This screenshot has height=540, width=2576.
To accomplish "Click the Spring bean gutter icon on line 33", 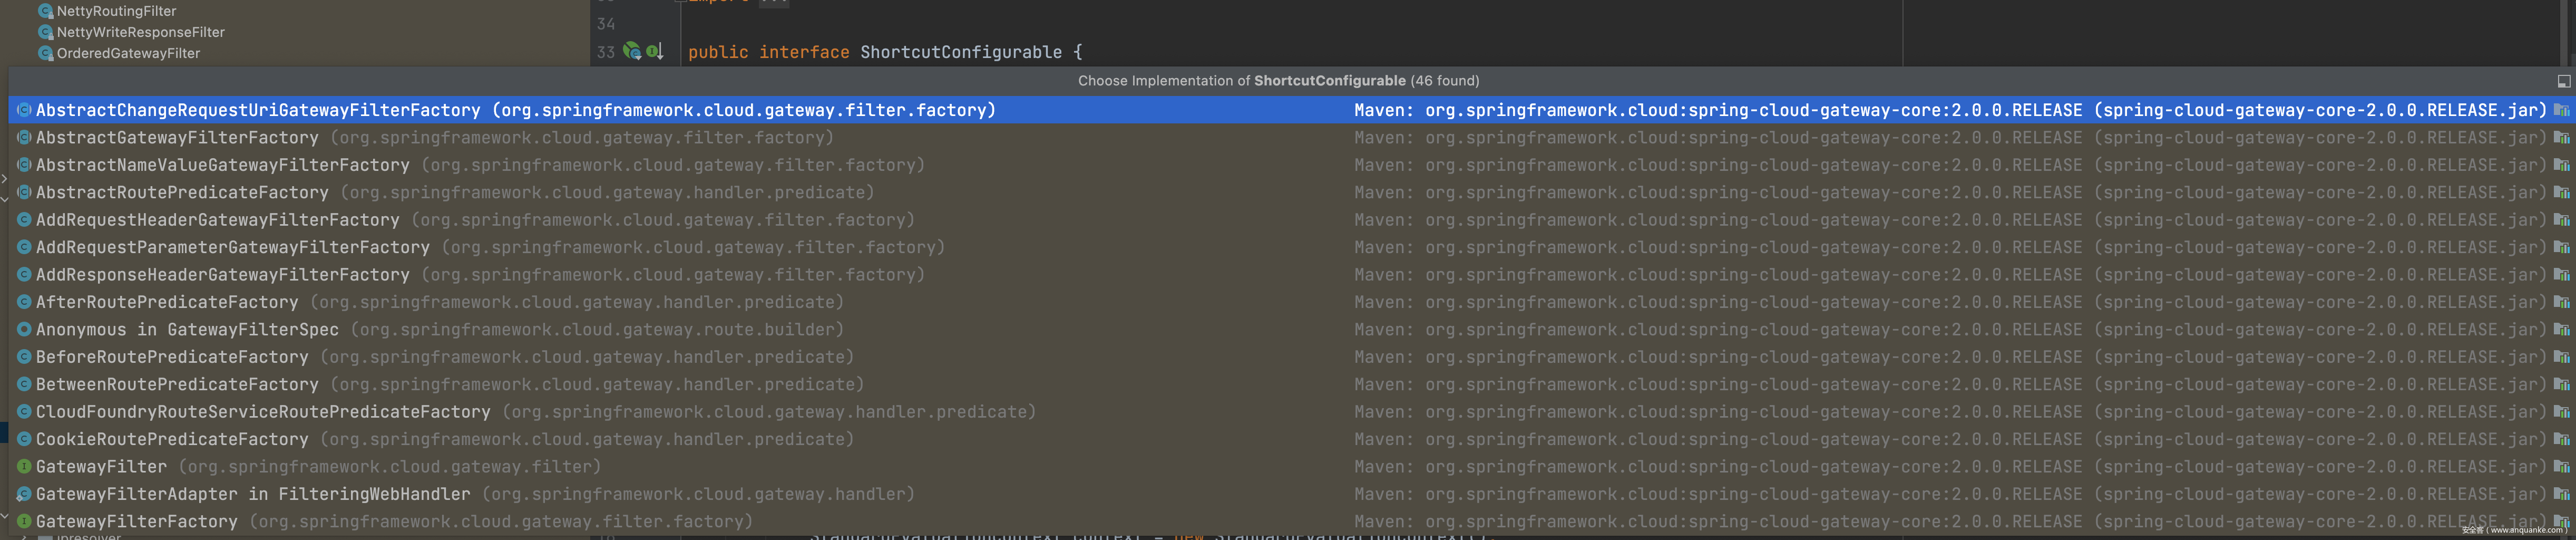I will [x=631, y=51].
